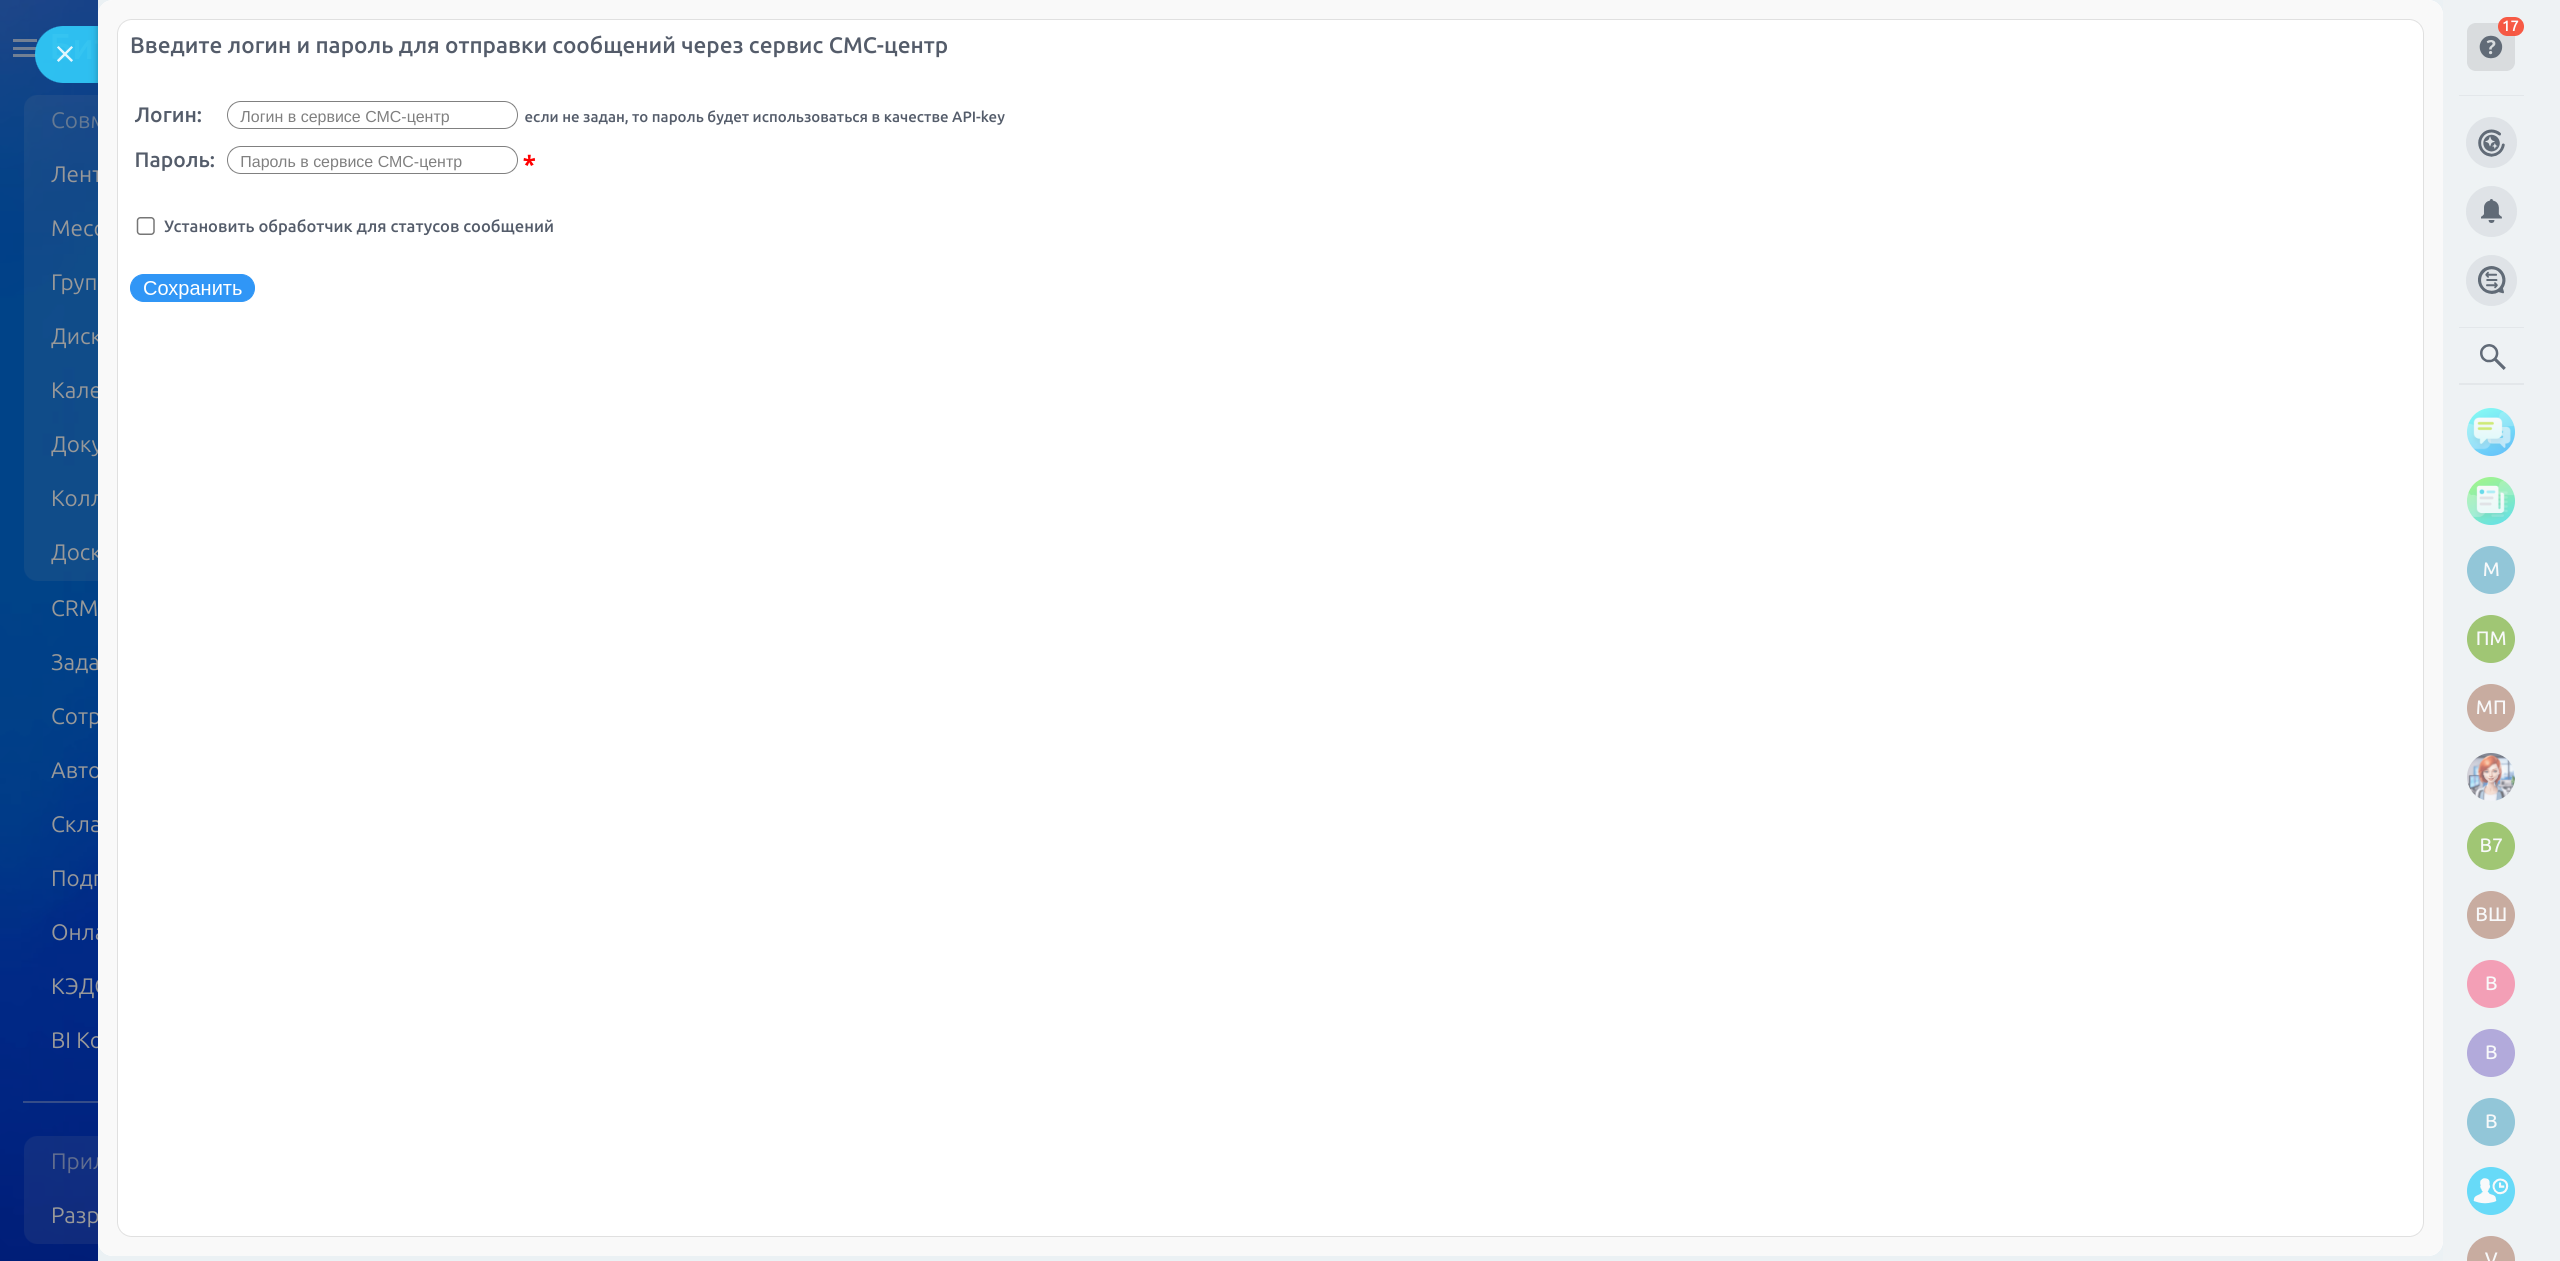Screen dimensions: 2560x1261
Task: Open chat with photo avatar contact
Action: pyautogui.click(x=2491, y=777)
